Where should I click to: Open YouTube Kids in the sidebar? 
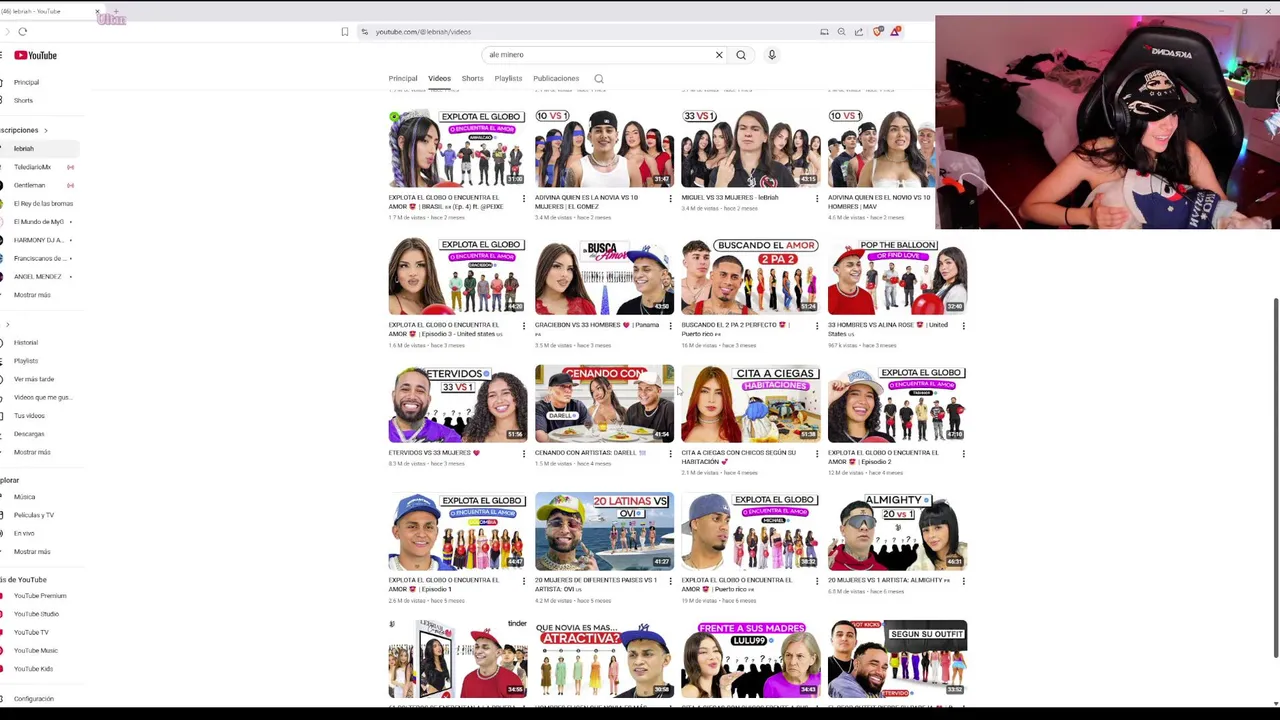coord(33,669)
